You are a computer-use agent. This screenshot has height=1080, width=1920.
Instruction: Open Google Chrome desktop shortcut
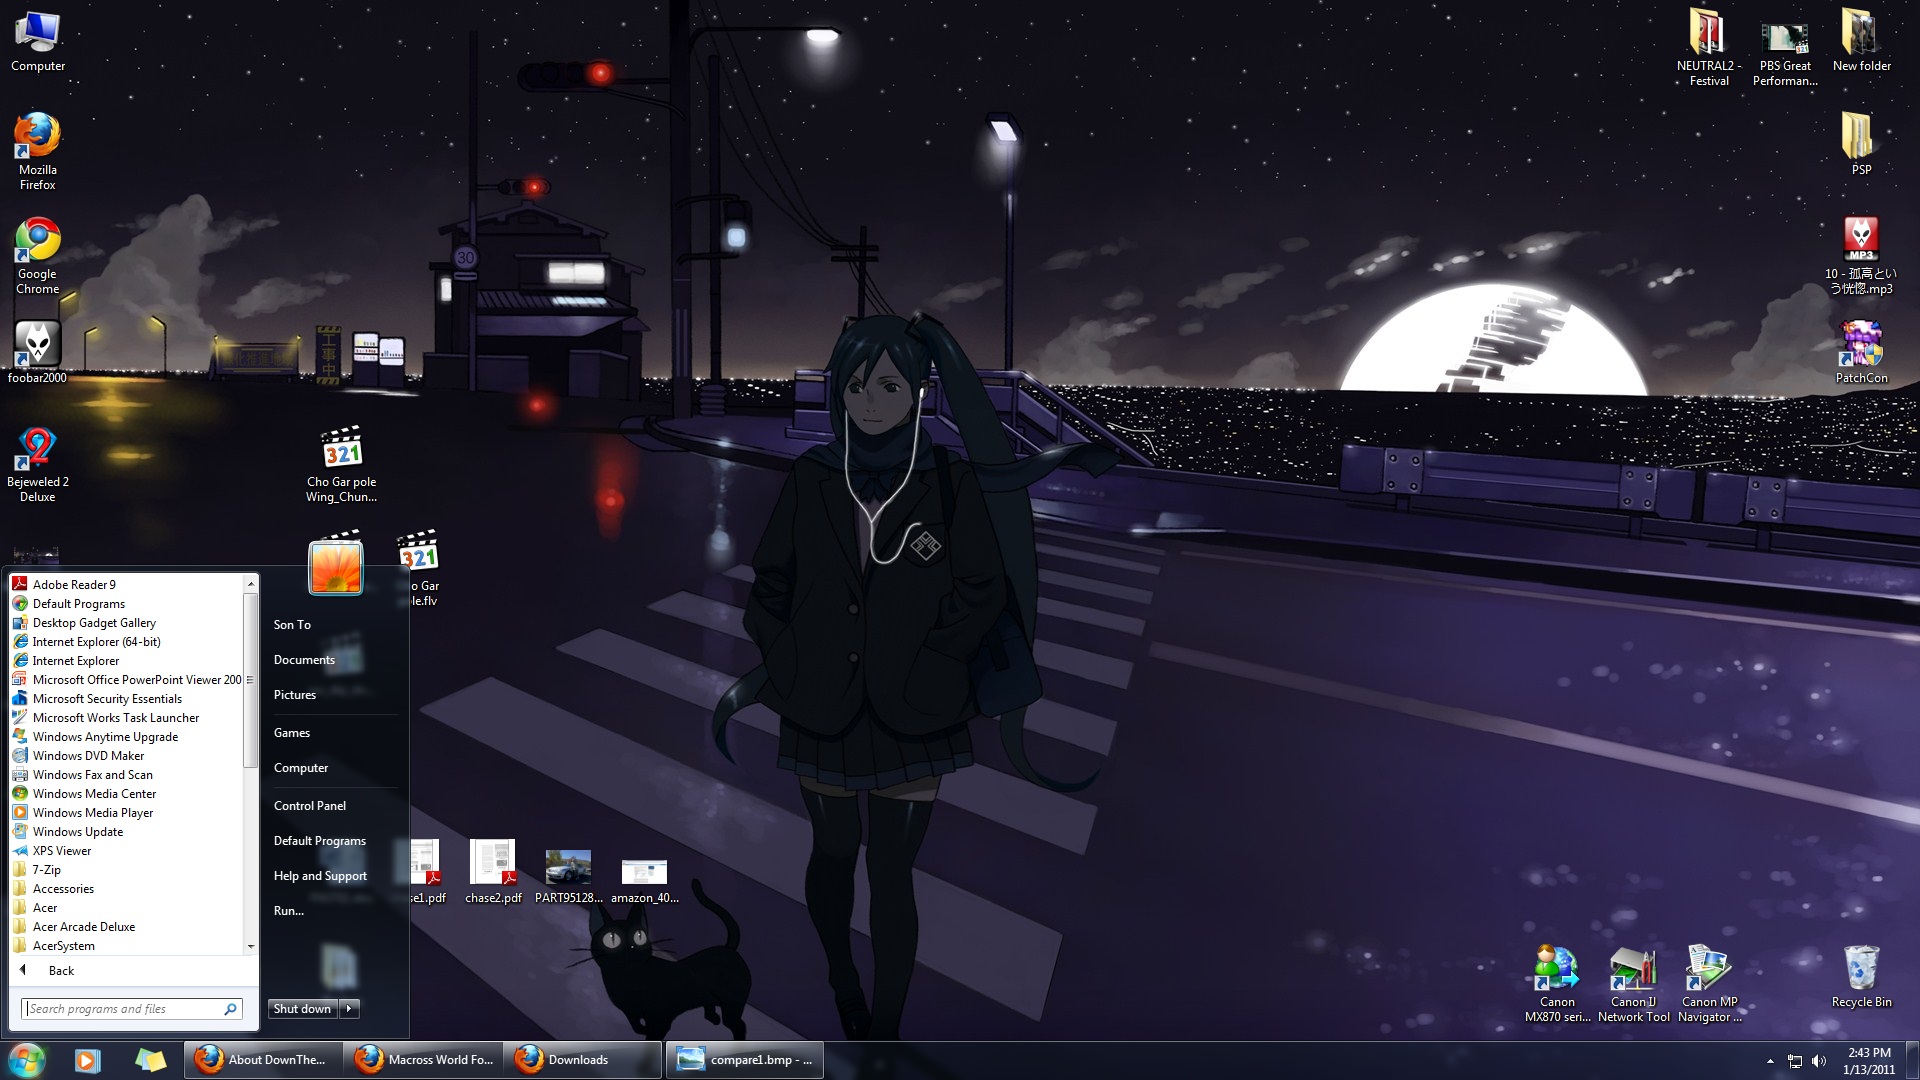click(38, 256)
